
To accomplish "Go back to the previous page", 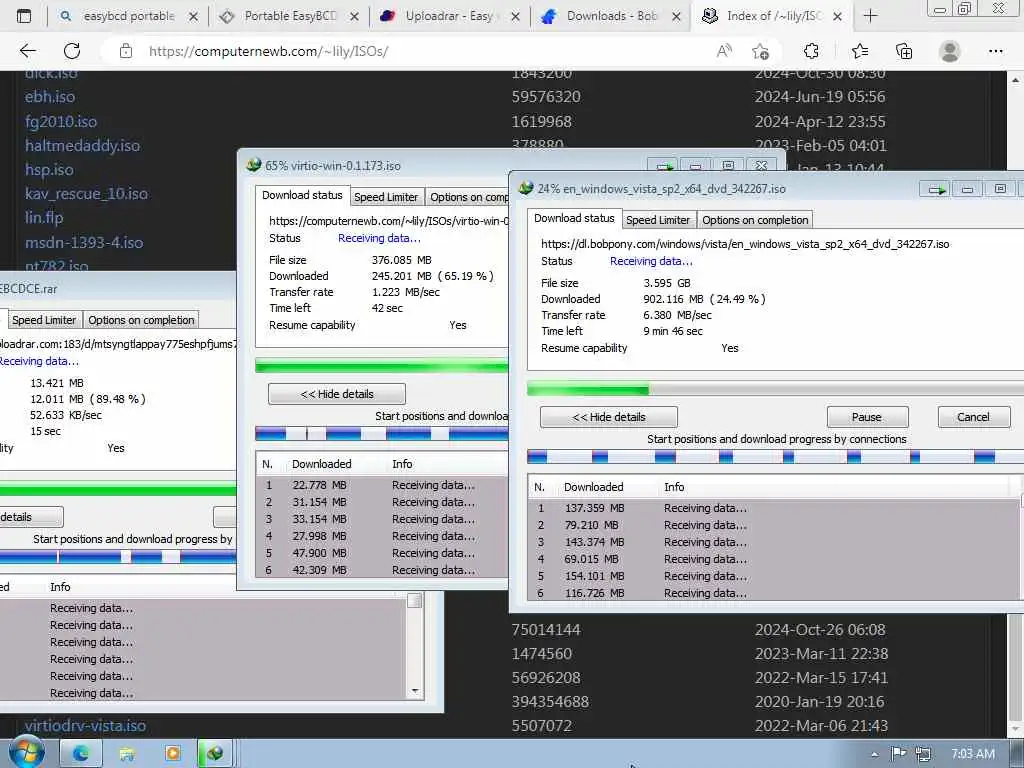I will tap(27, 51).
